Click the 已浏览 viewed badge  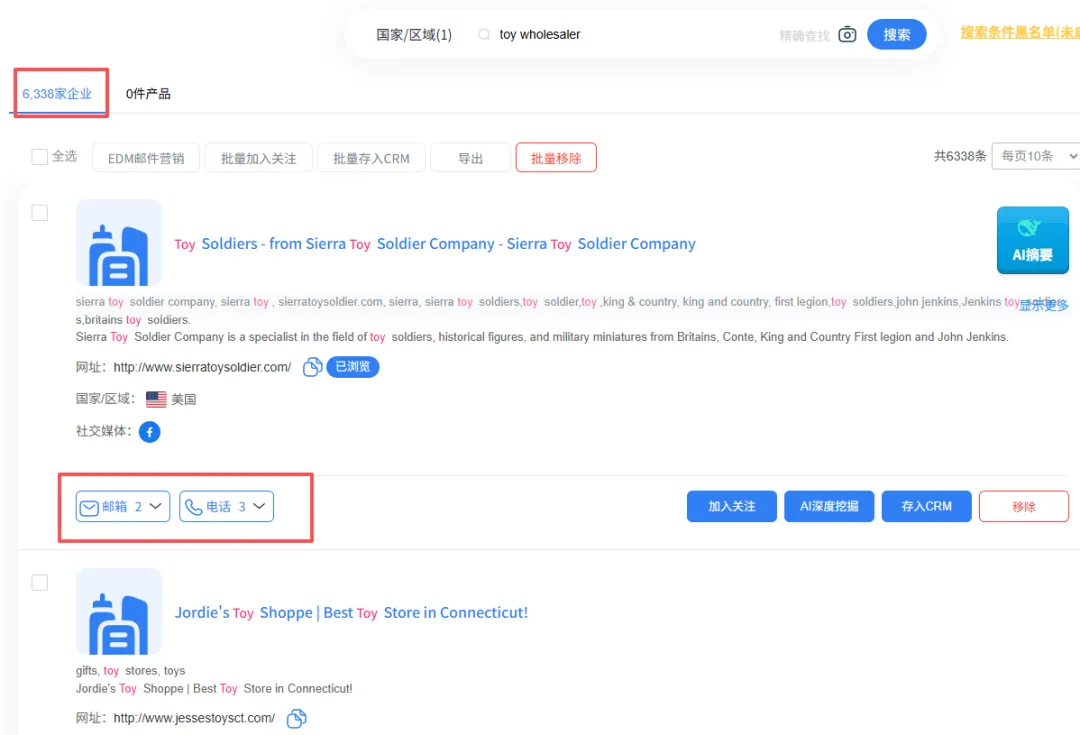click(x=353, y=366)
